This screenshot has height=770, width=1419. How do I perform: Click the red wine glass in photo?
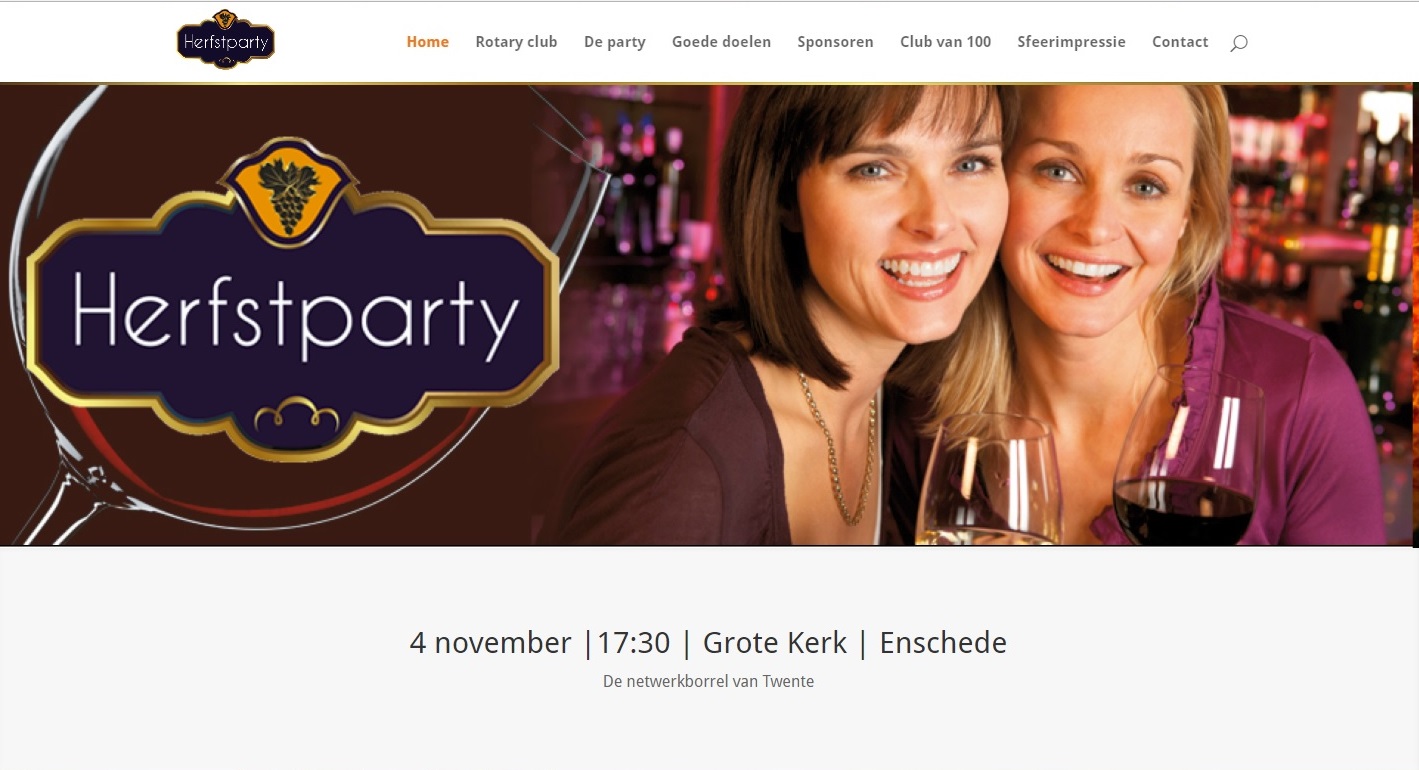(x=1187, y=455)
